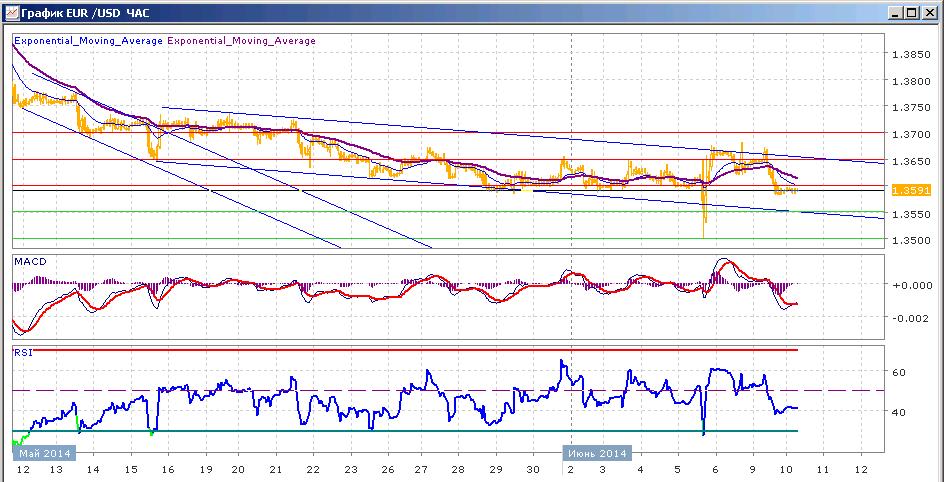The width and height of the screenshot is (944, 482).
Task: Click the Май 2014 month marker
Action: (x=44, y=453)
